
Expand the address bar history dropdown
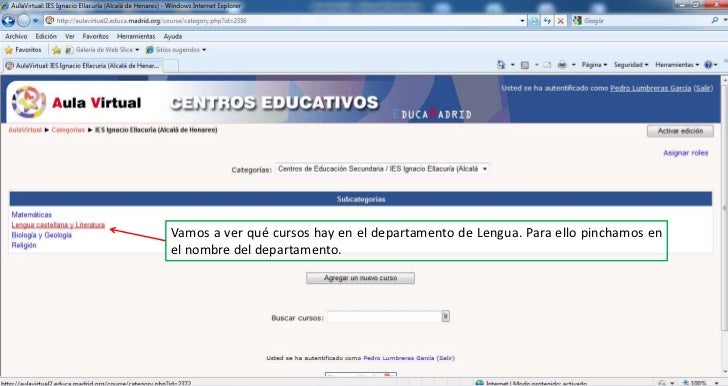pyautogui.click(x=522, y=21)
